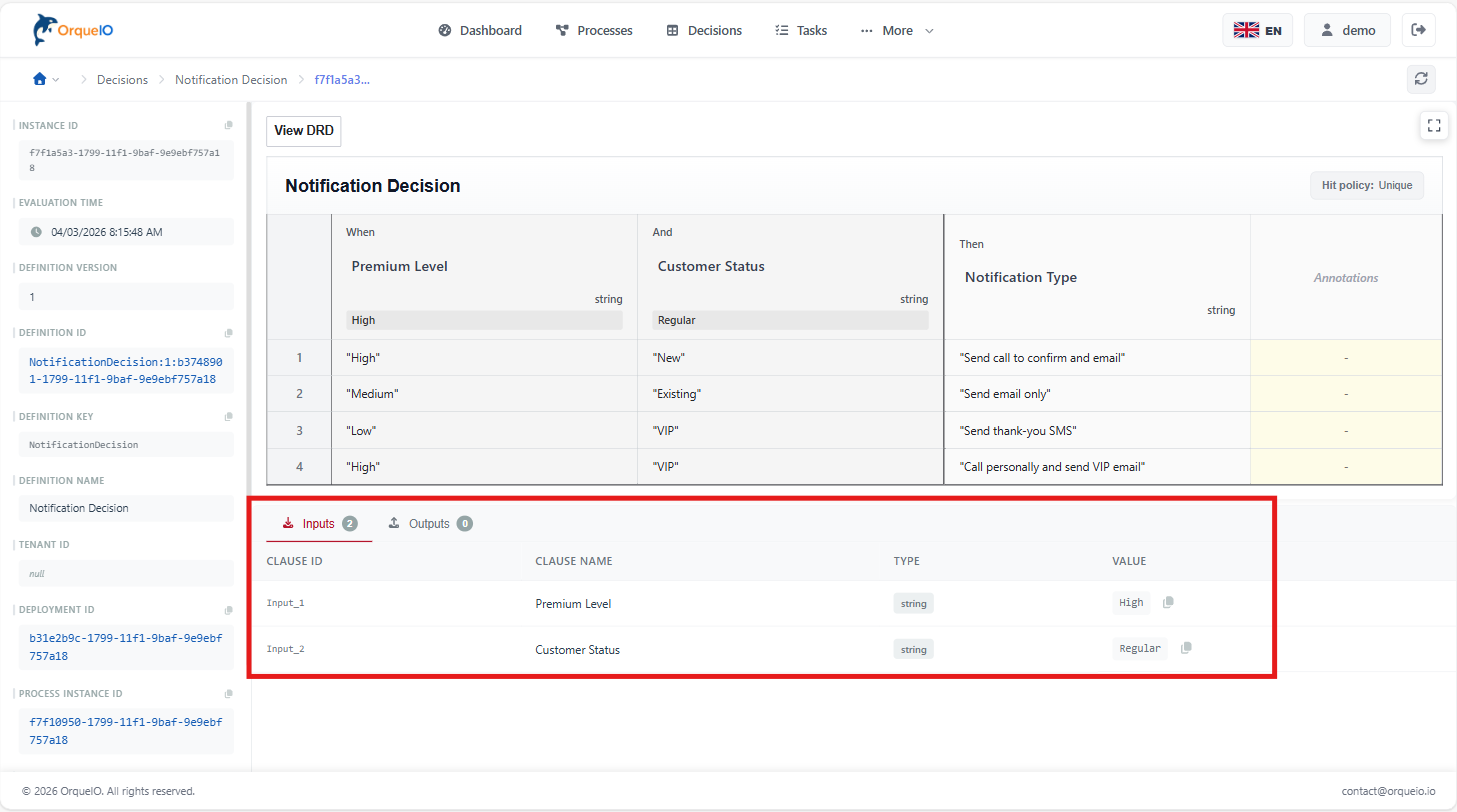Copy the Customer Status value Regular

[x=1186, y=648]
